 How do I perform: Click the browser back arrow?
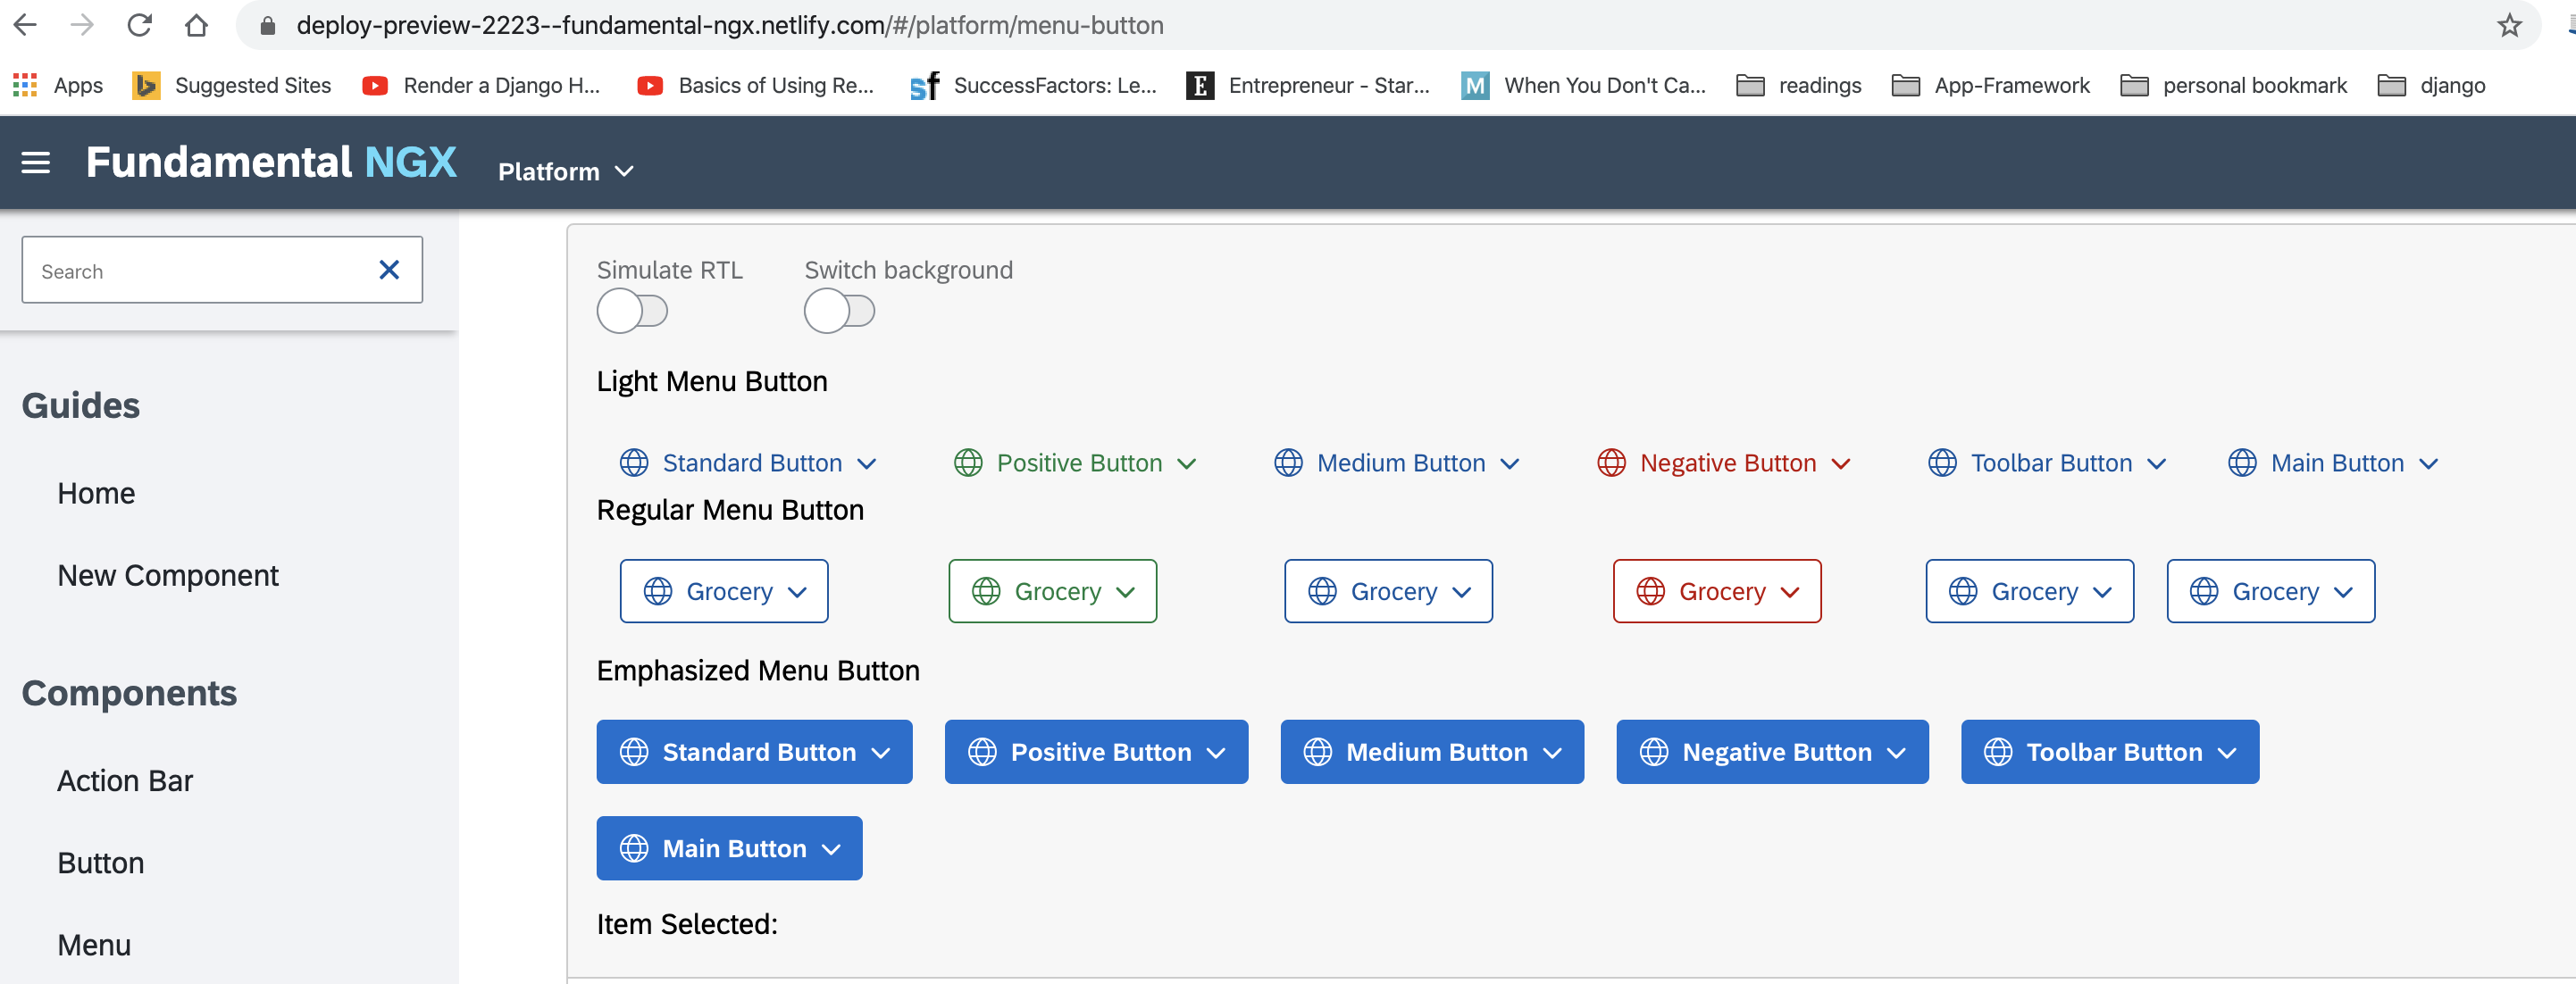25,25
